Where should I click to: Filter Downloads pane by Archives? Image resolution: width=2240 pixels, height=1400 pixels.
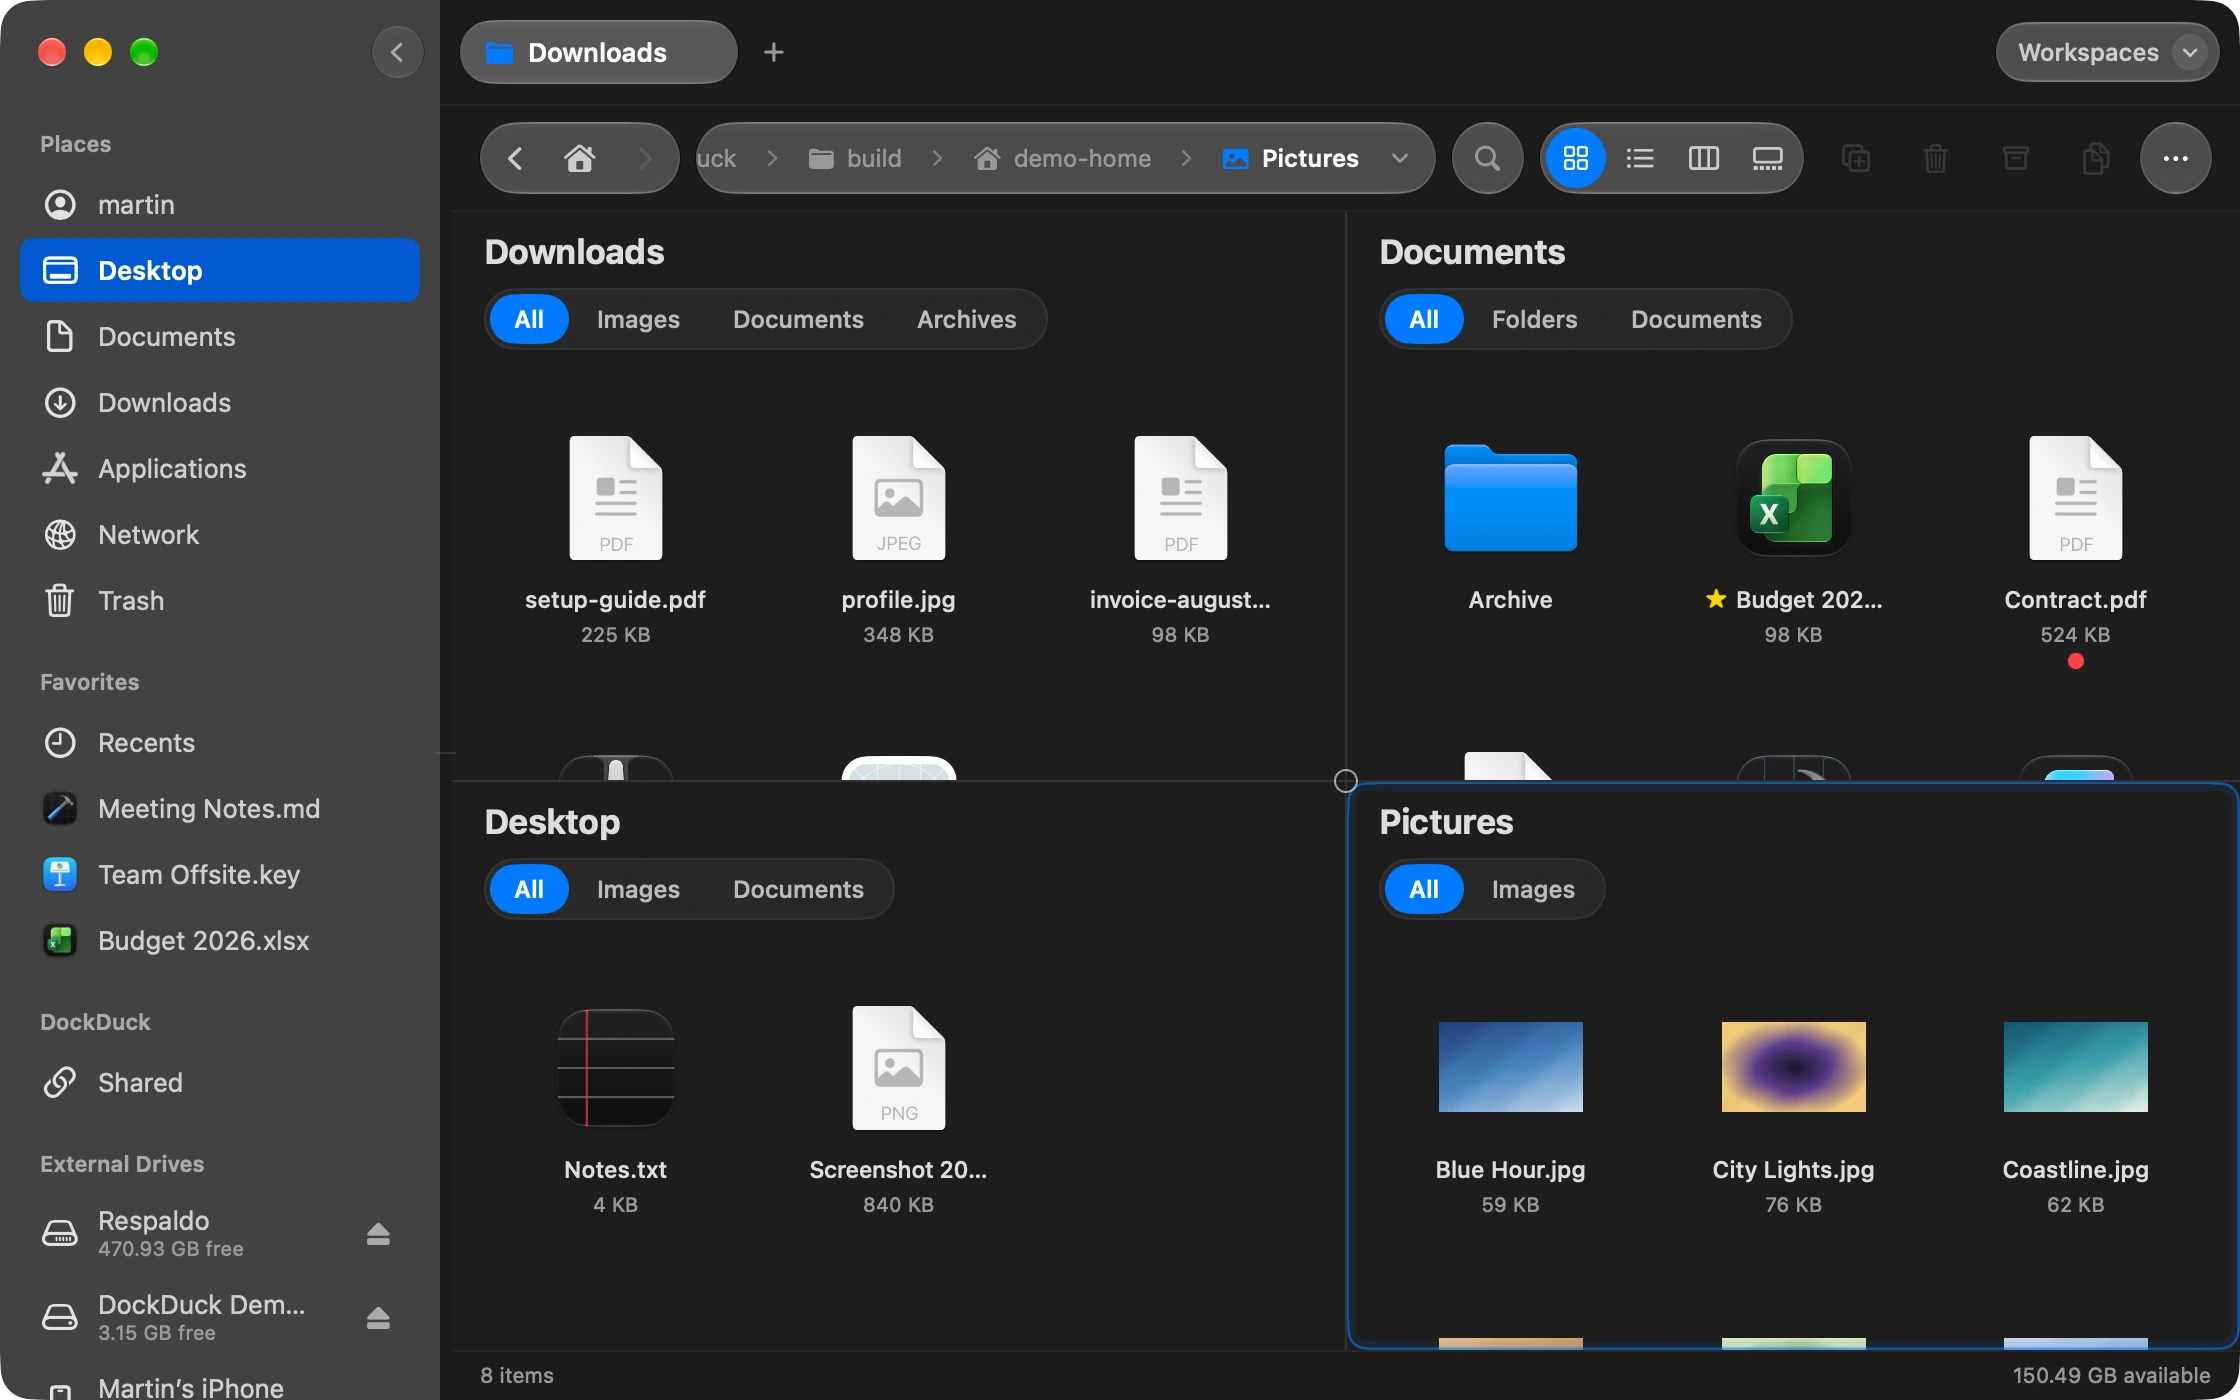(x=966, y=319)
